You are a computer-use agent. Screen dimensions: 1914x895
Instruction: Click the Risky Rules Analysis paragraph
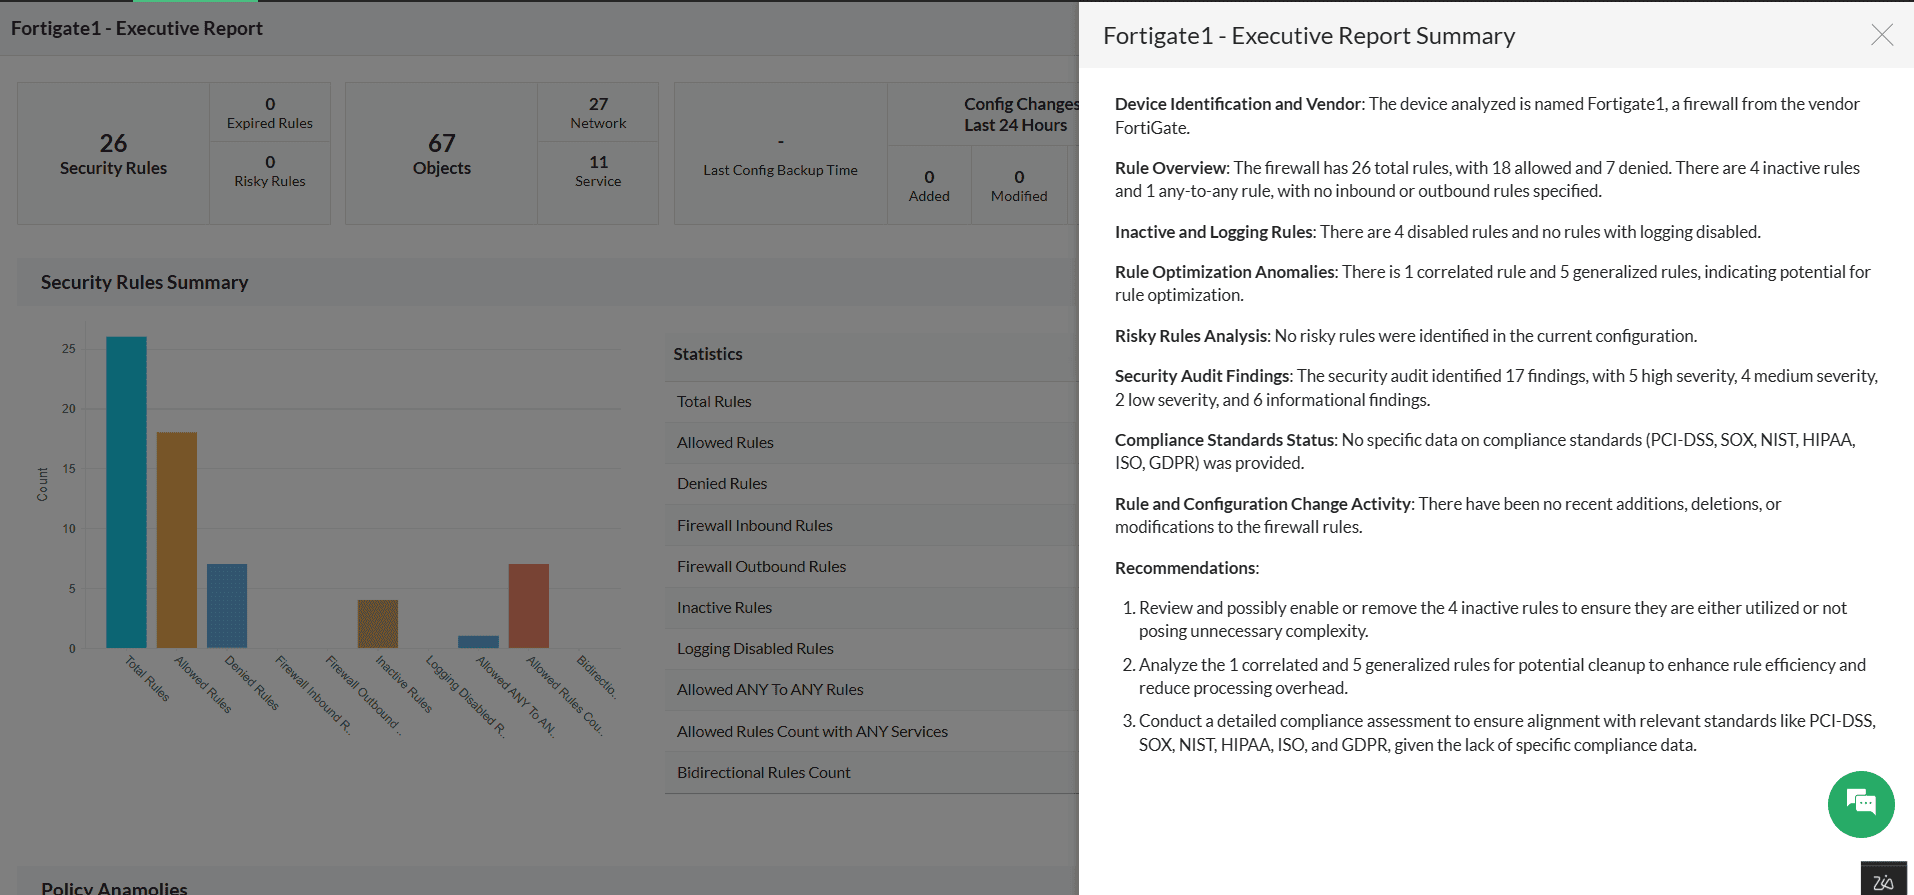click(x=1405, y=335)
